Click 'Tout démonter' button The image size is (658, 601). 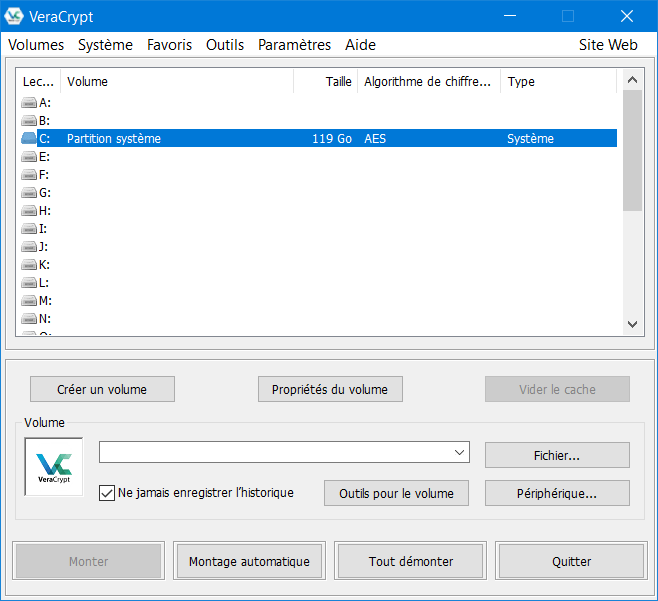coord(410,561)
